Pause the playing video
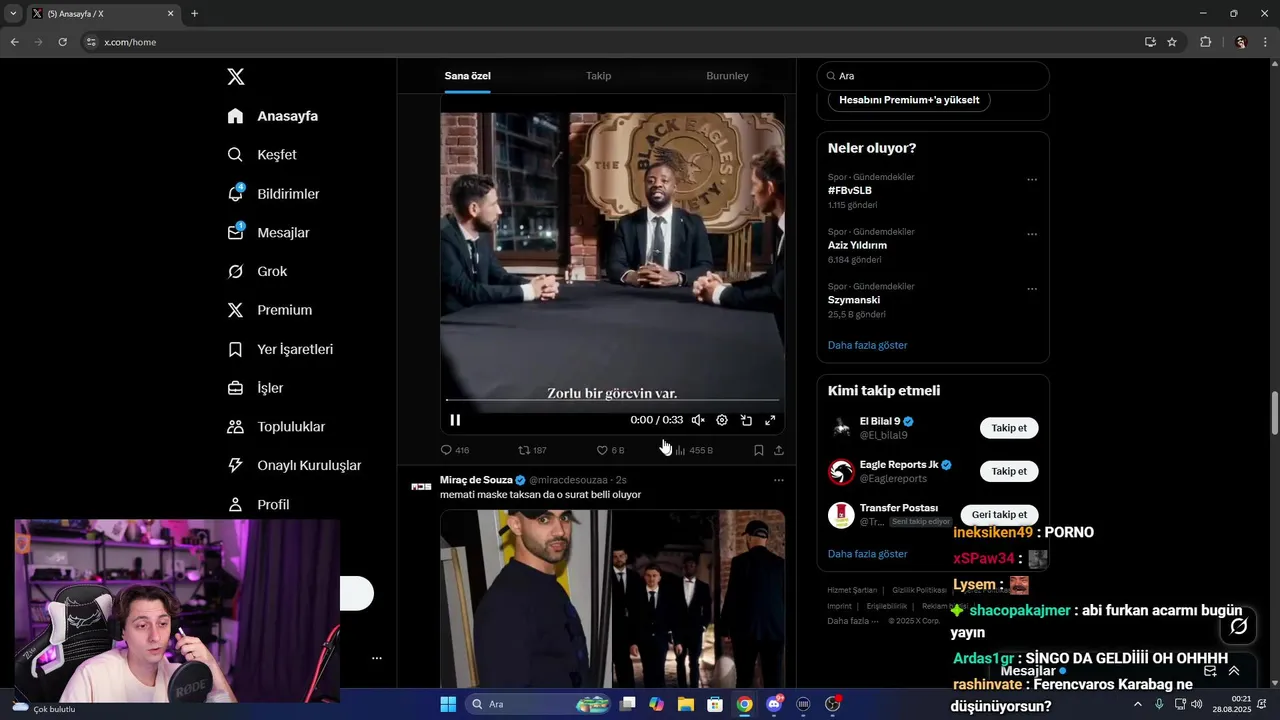1280x720 pixels. [455, 420]
